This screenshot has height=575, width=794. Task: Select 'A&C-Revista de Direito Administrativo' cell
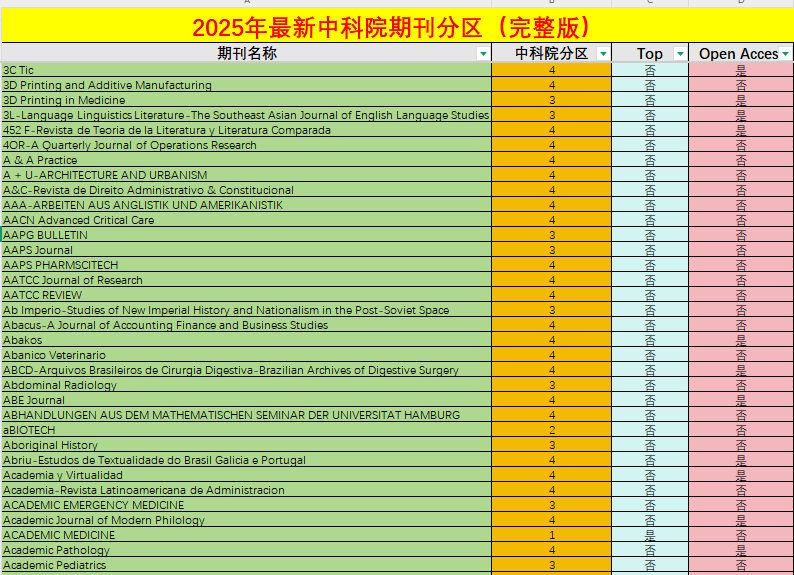(247, 190)
